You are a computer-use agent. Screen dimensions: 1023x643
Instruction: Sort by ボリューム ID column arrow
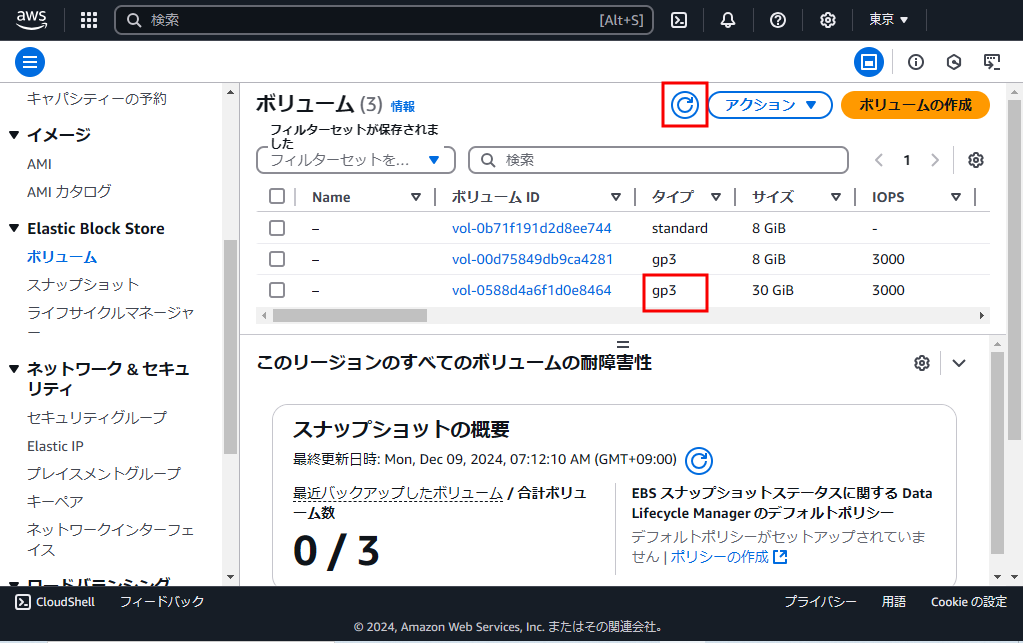click(x=615, y=197)
